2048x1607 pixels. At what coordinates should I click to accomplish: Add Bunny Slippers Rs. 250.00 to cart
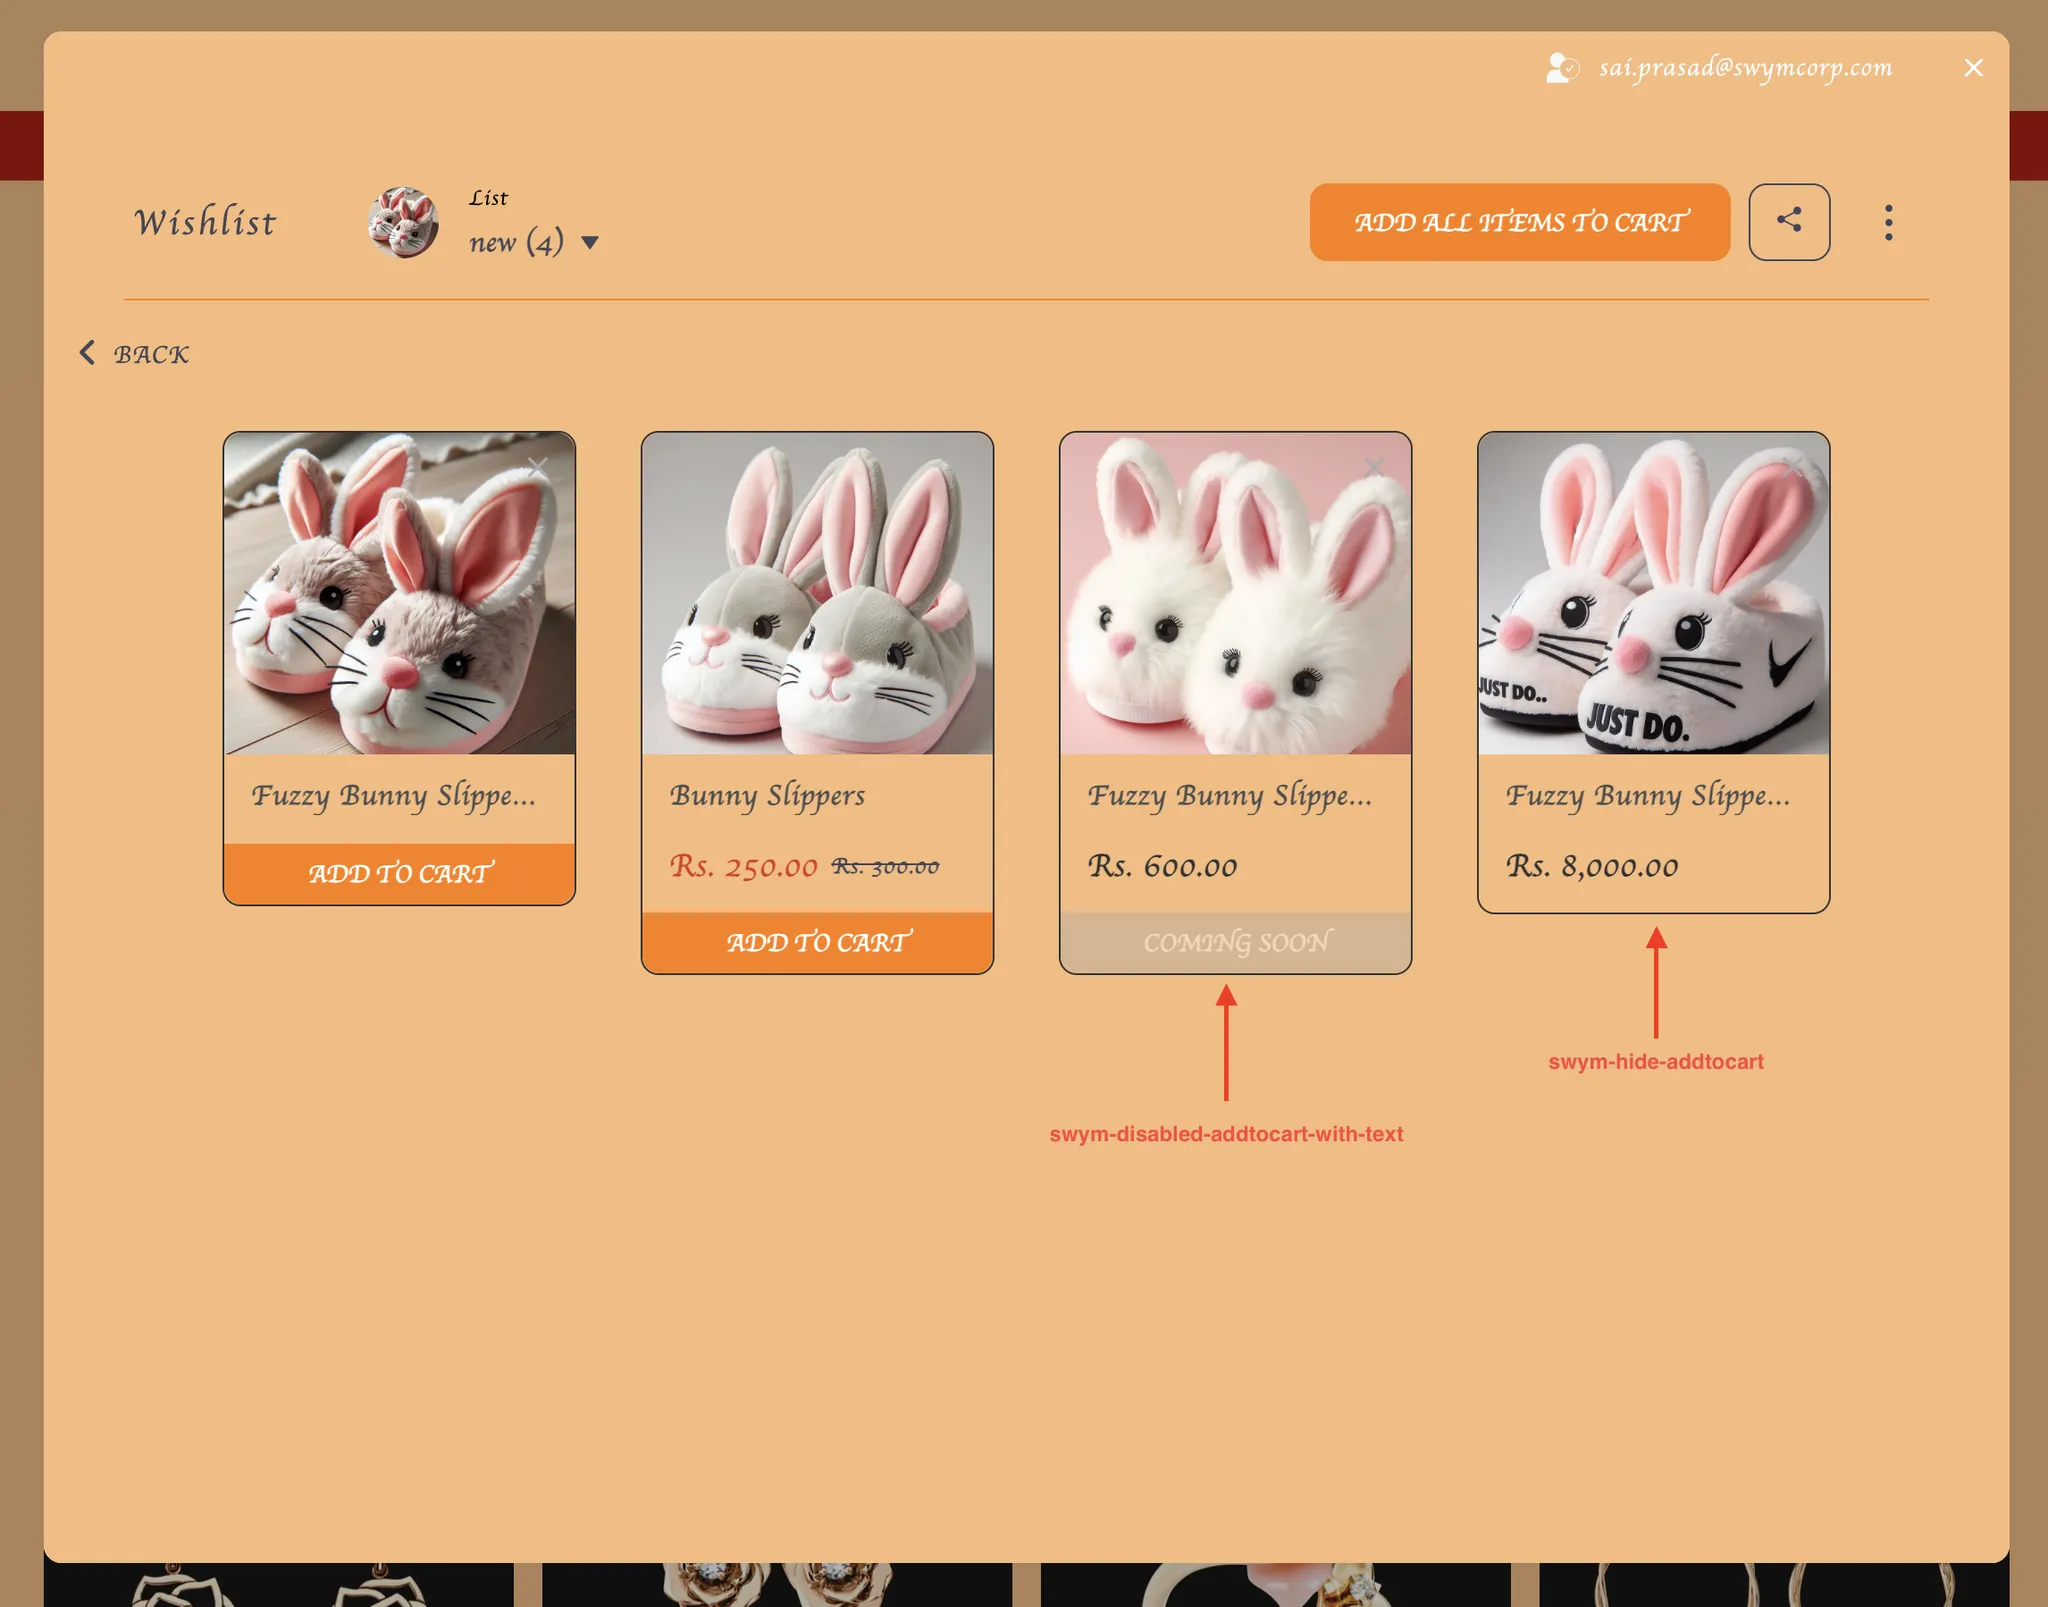point(817,942)
